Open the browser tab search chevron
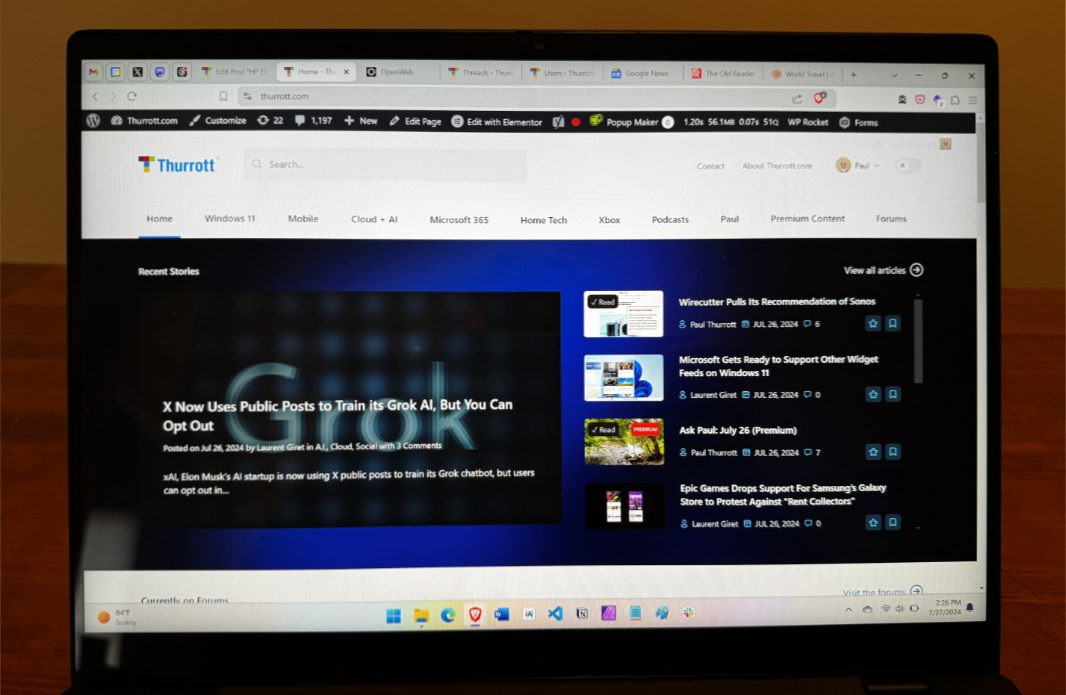Screen dimensions: 1066x695 [894, 75]
